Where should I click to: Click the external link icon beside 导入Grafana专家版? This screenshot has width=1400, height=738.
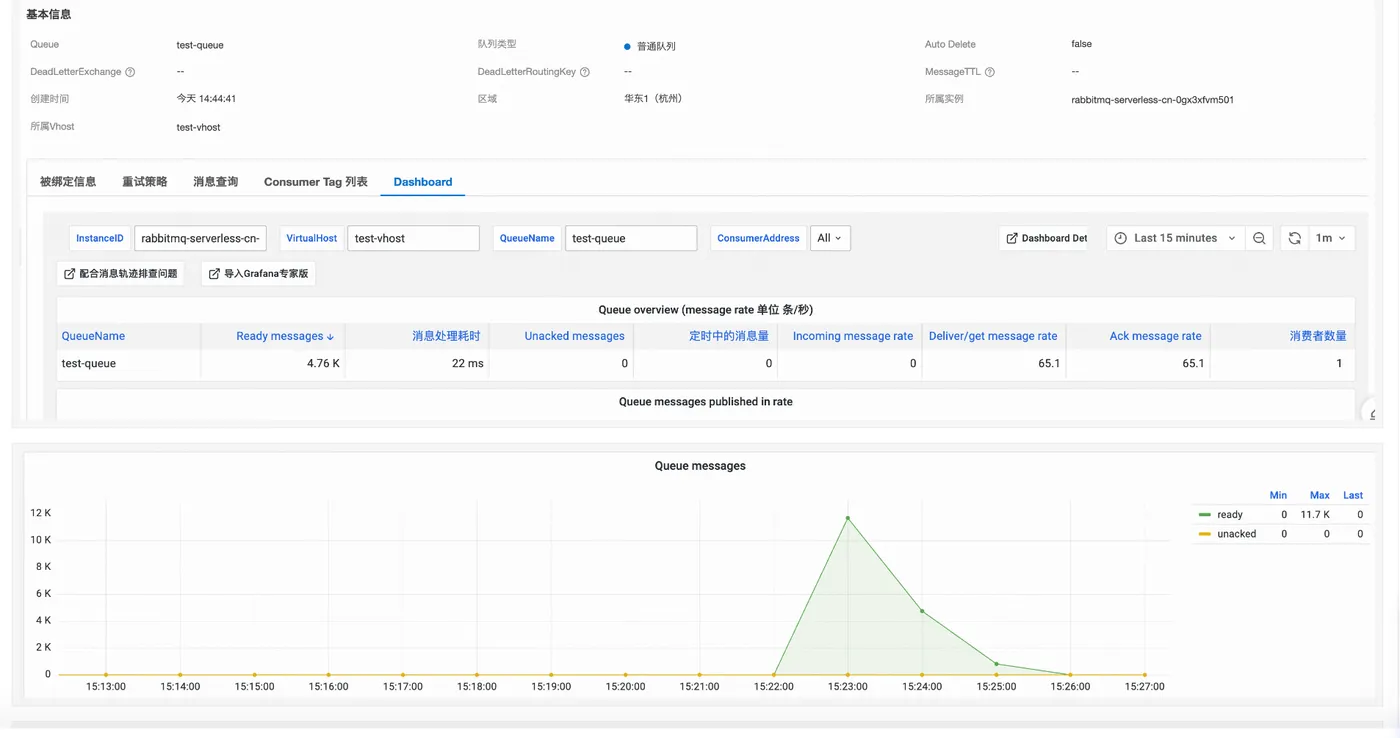tap(214, 273)
